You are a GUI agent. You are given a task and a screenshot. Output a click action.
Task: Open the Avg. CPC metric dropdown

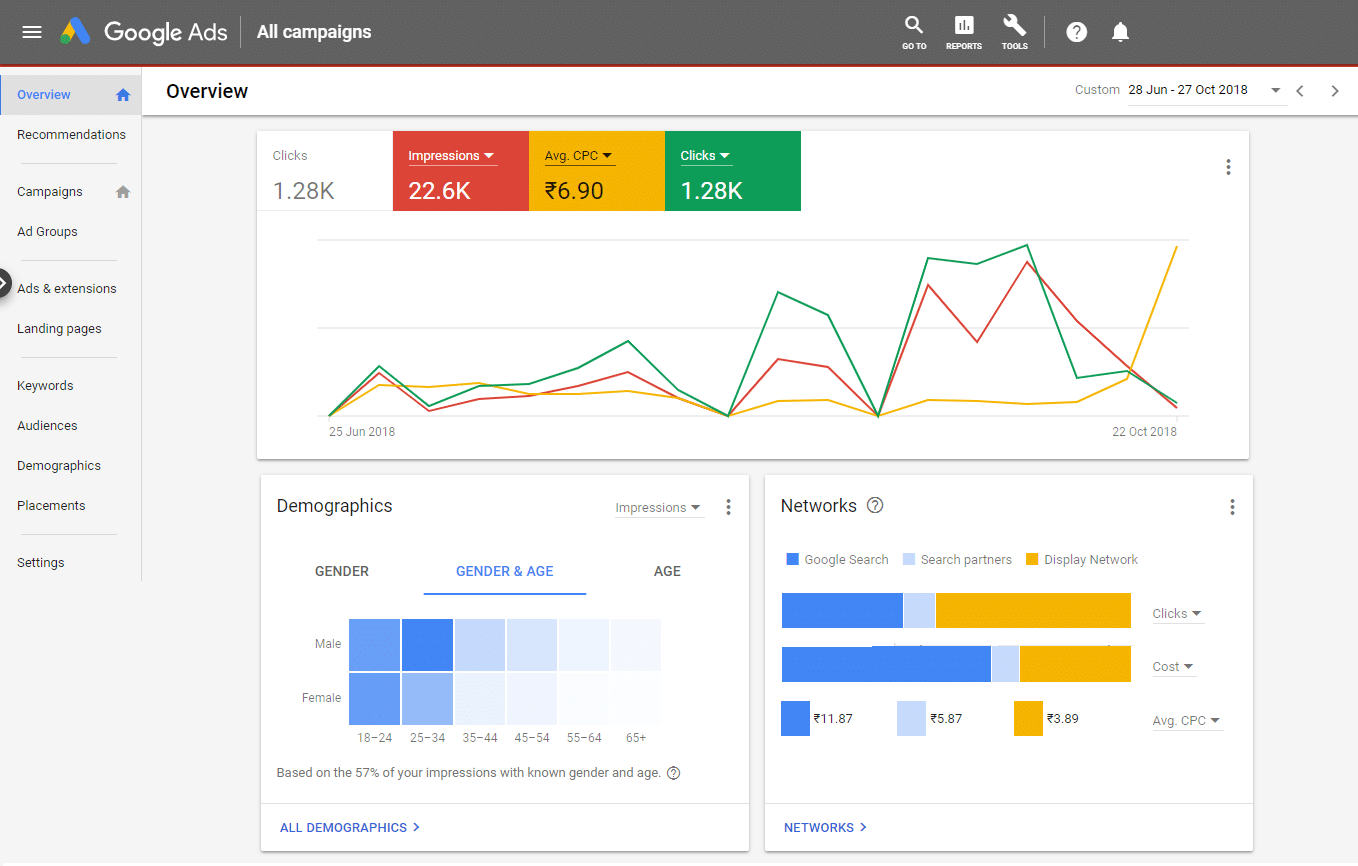click(579, 156)
